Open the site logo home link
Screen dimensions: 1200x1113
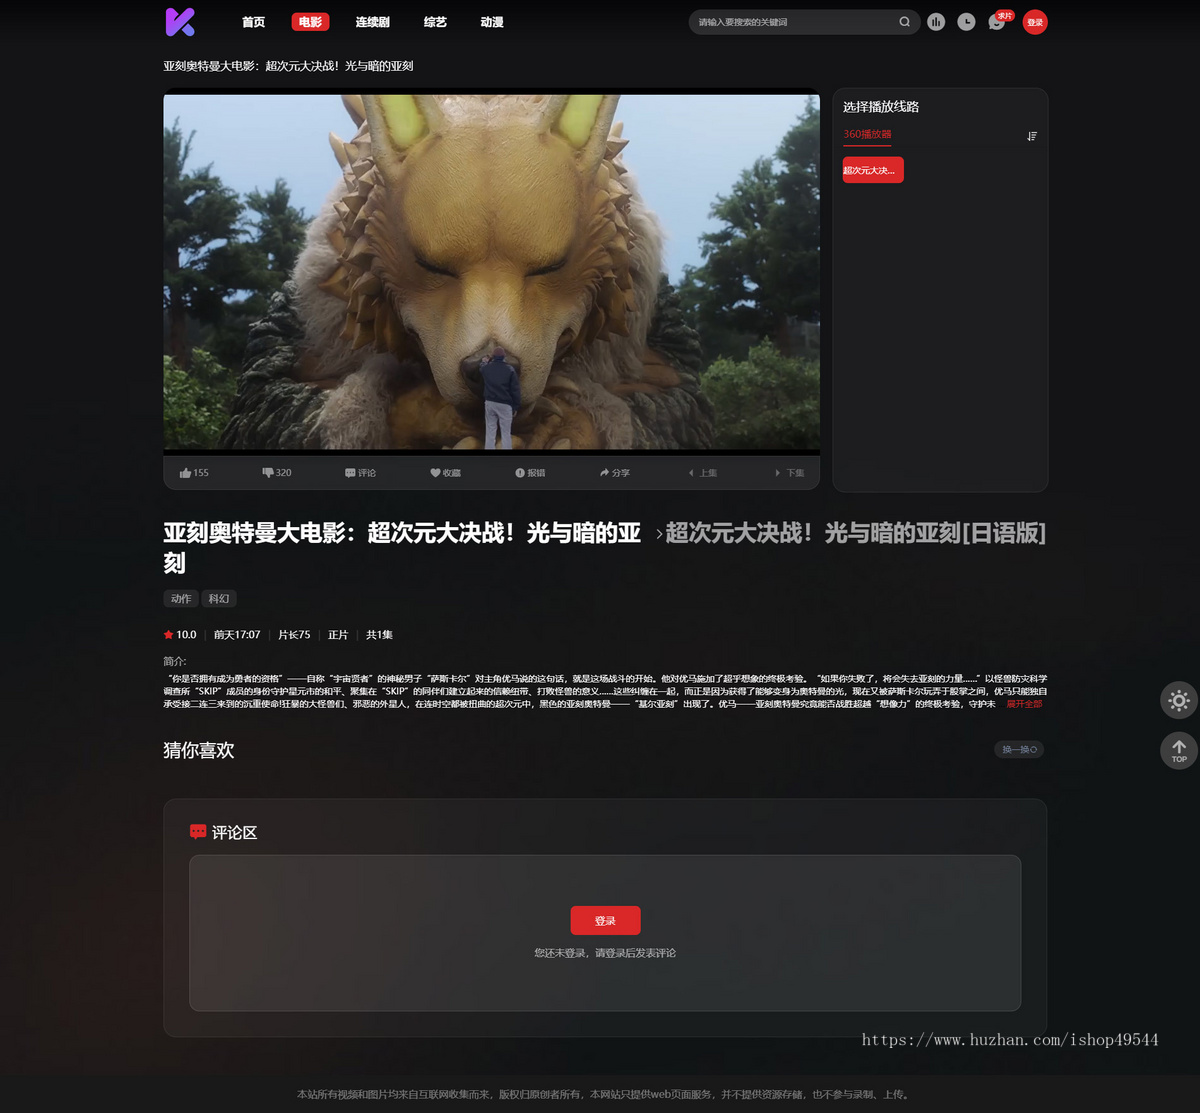click(180, 21)
